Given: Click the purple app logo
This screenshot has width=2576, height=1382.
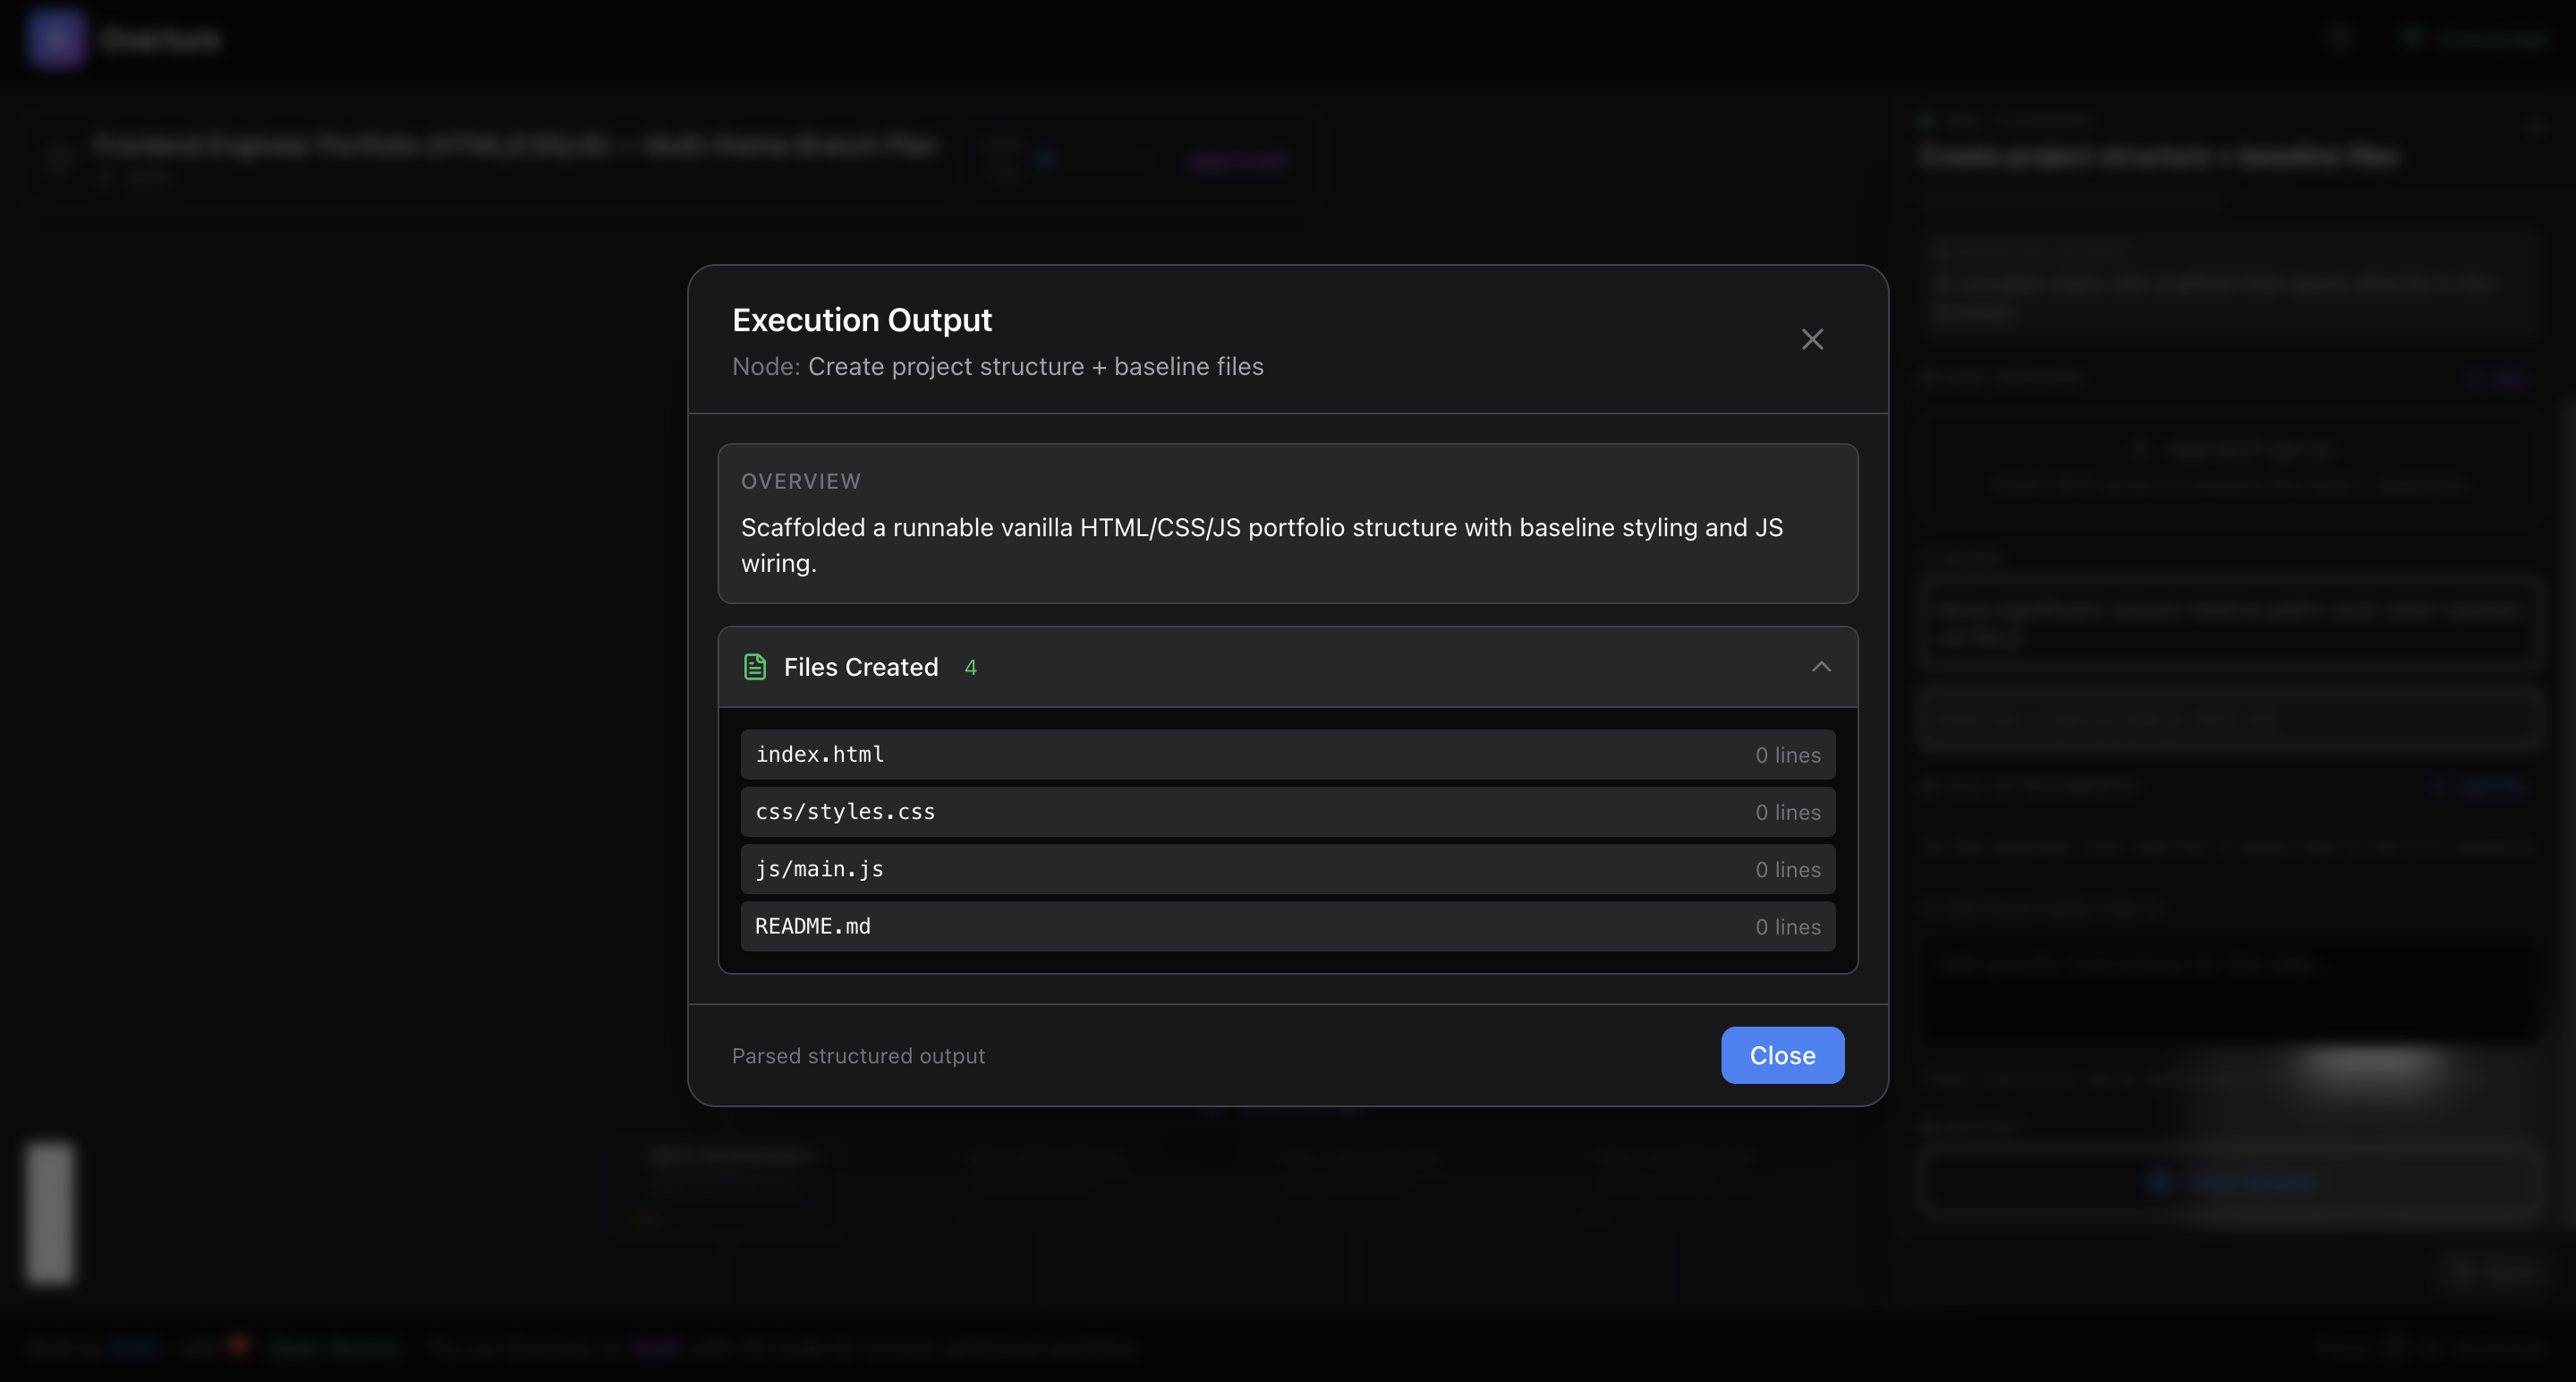Looking at the screenshot, I should (x=55, y=38).
